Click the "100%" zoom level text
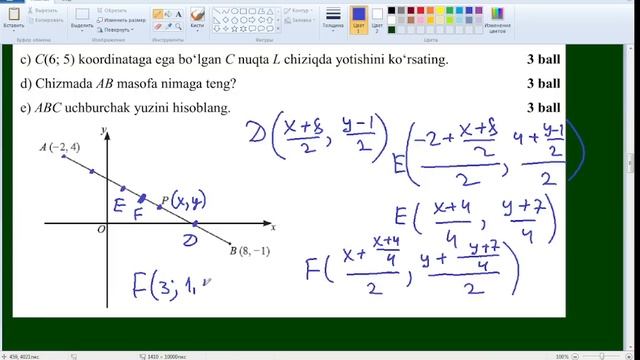The height and width of the screenshot is (360, 640). (x=562, y=357)
